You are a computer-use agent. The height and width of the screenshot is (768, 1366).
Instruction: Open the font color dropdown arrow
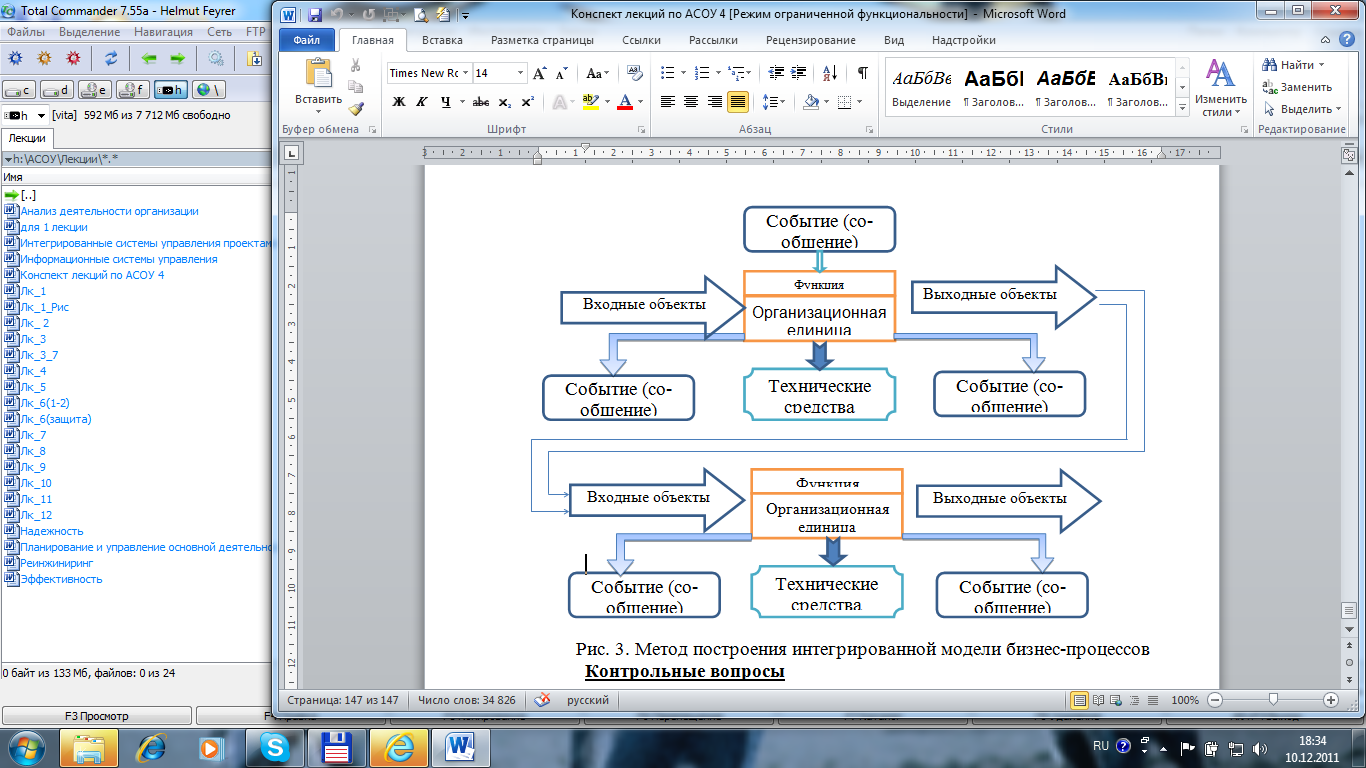641,102
